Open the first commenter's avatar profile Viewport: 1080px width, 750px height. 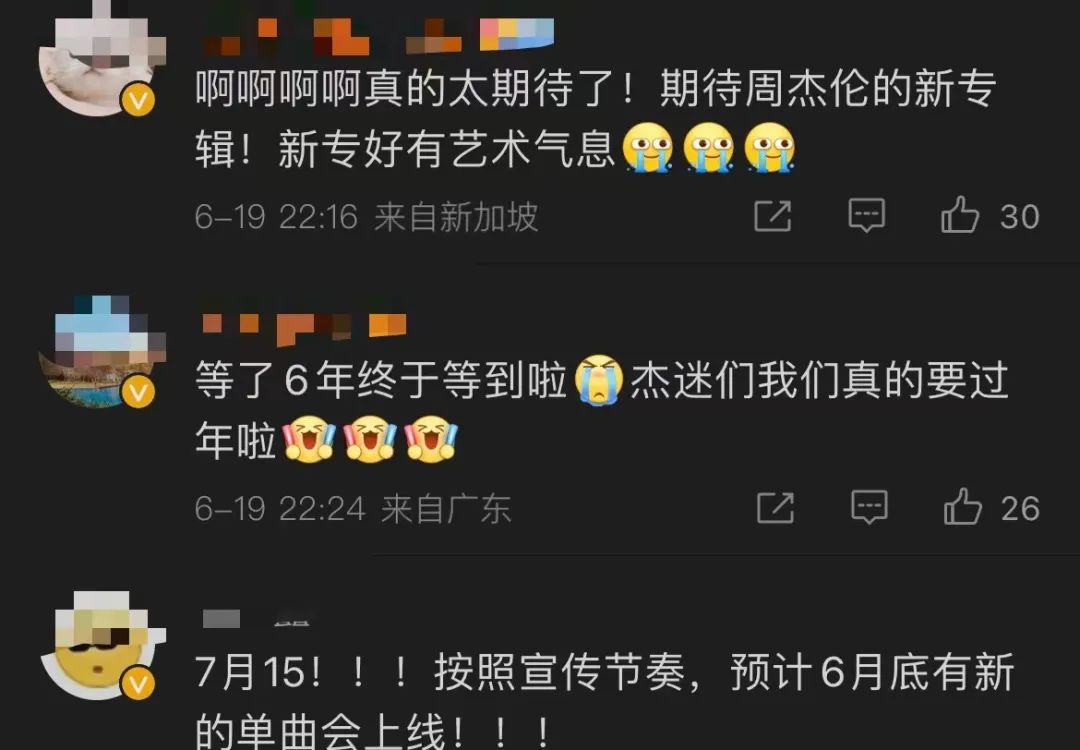coord(102,59)
